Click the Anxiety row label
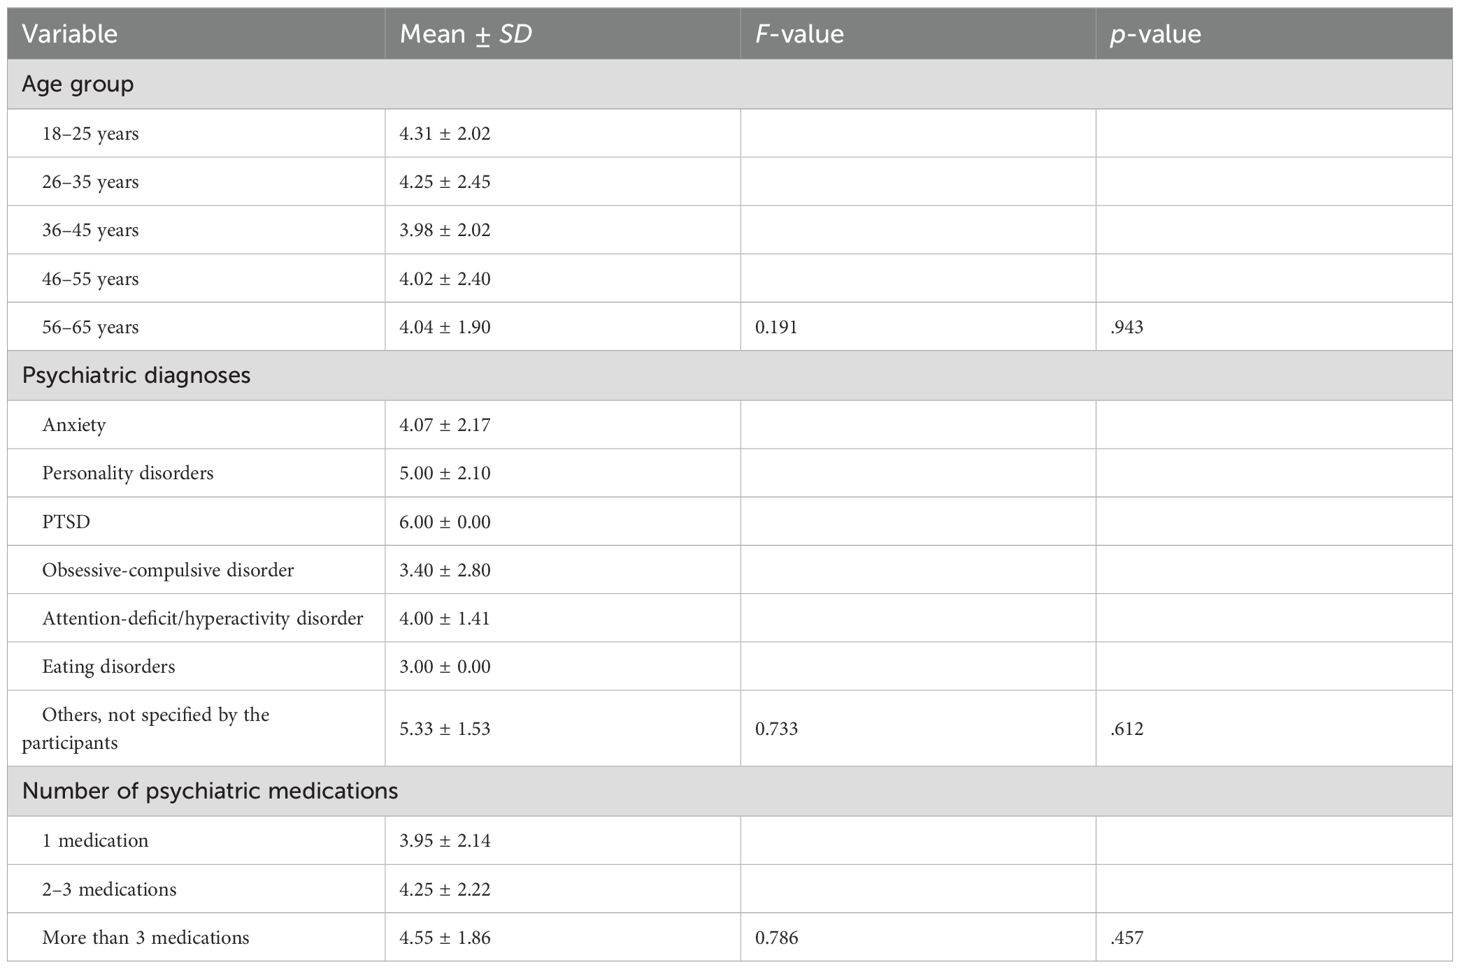This screenshot has width=1460, height=969. tap(74, 425)
